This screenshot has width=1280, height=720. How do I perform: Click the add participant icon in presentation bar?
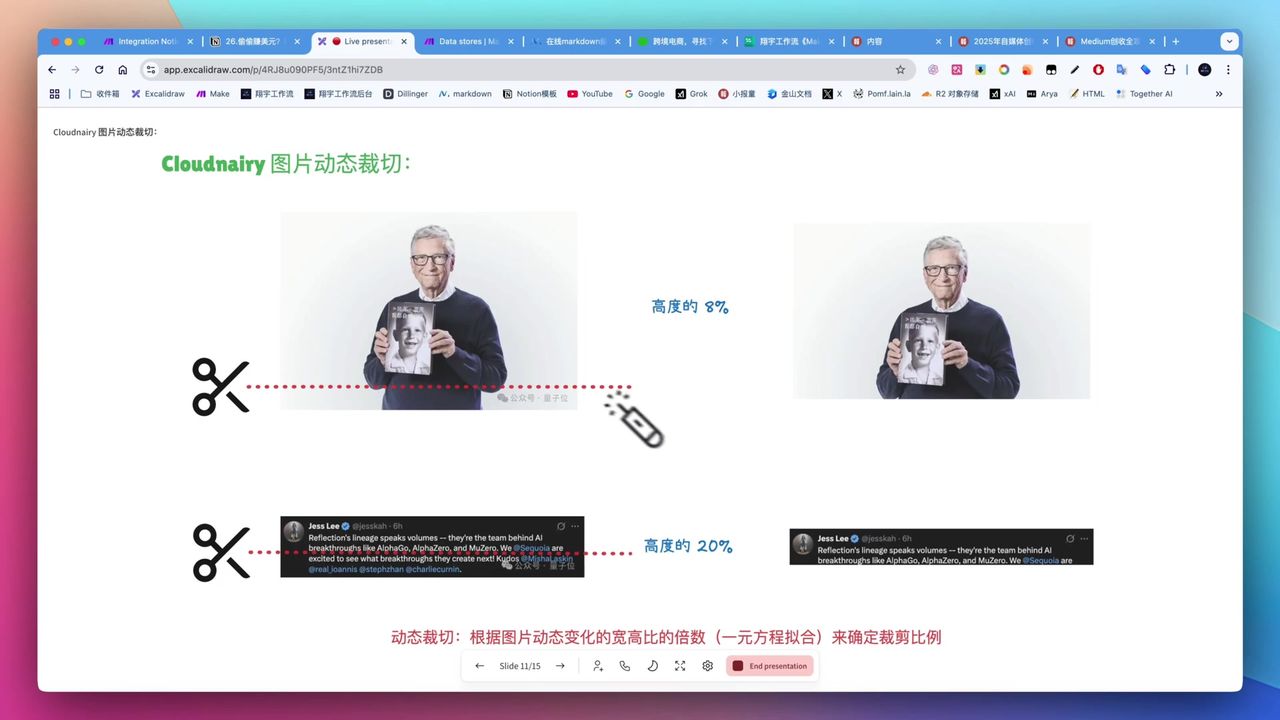(x=598, y=665)
